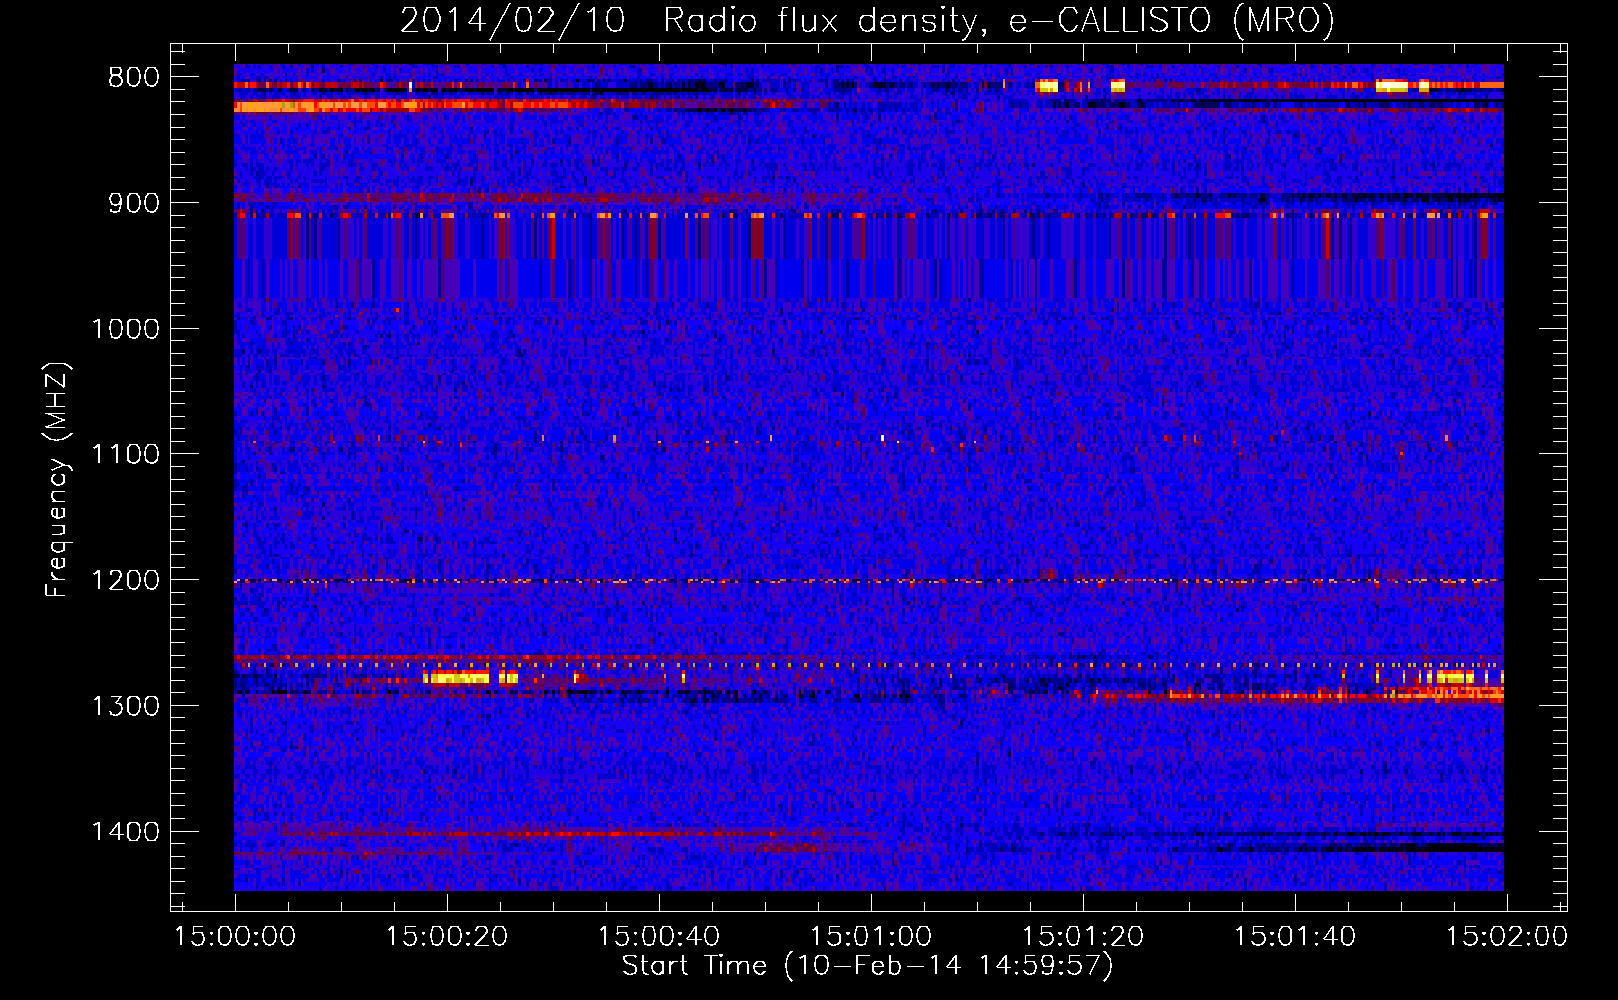1618x1000 pixels.
Task: Select the 800 frequency tick label
Action: click(133, 78)
